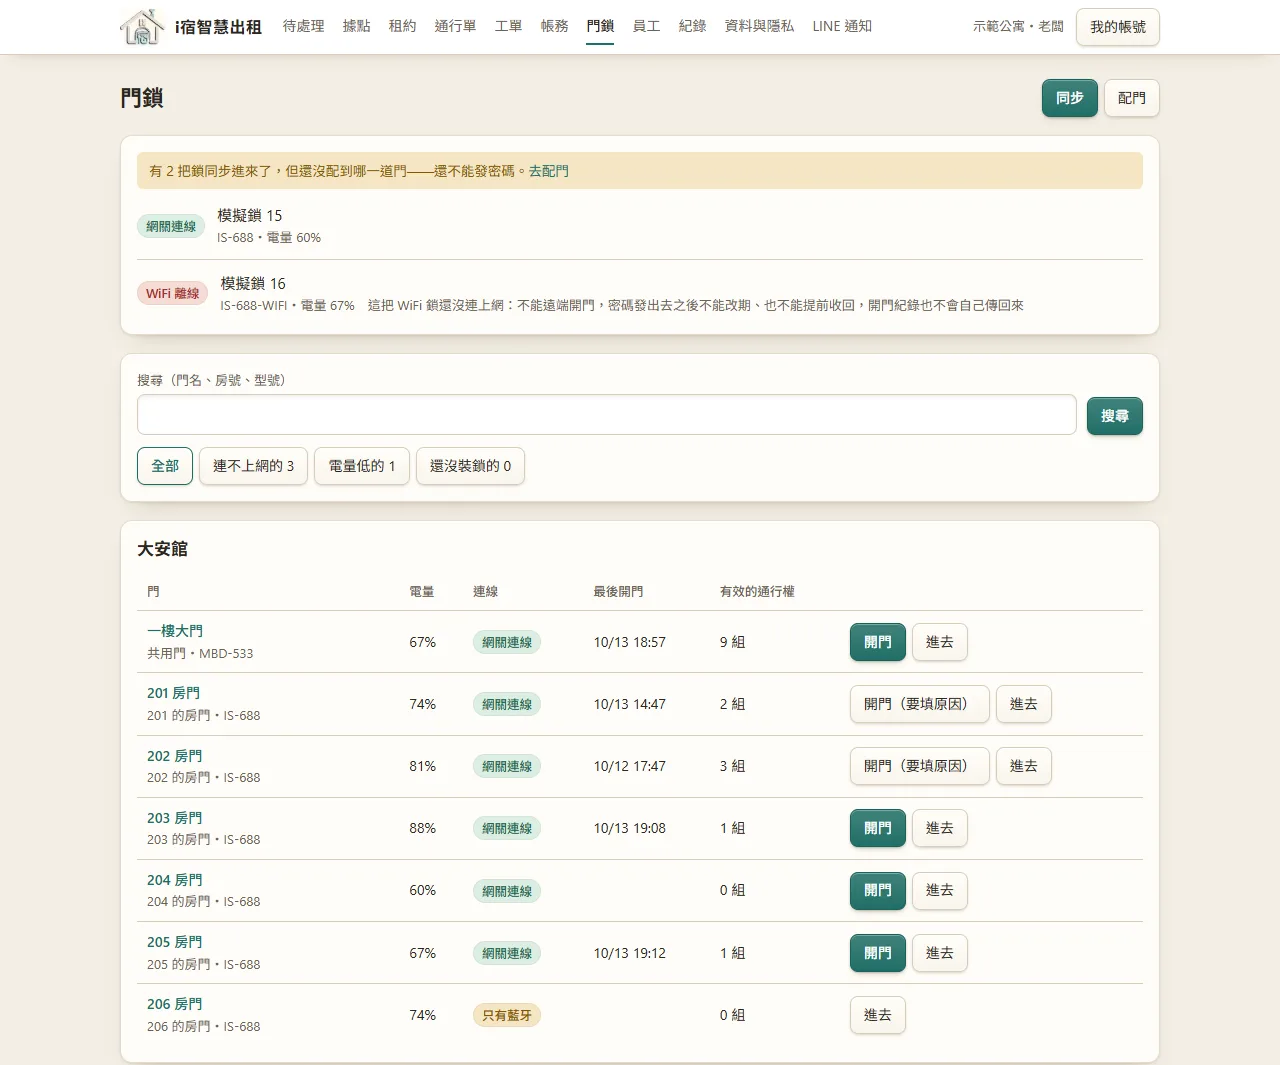Follow the 去配門 link in the warning banner
This screenshot has height=1065, width=1280.
[548, 171]
